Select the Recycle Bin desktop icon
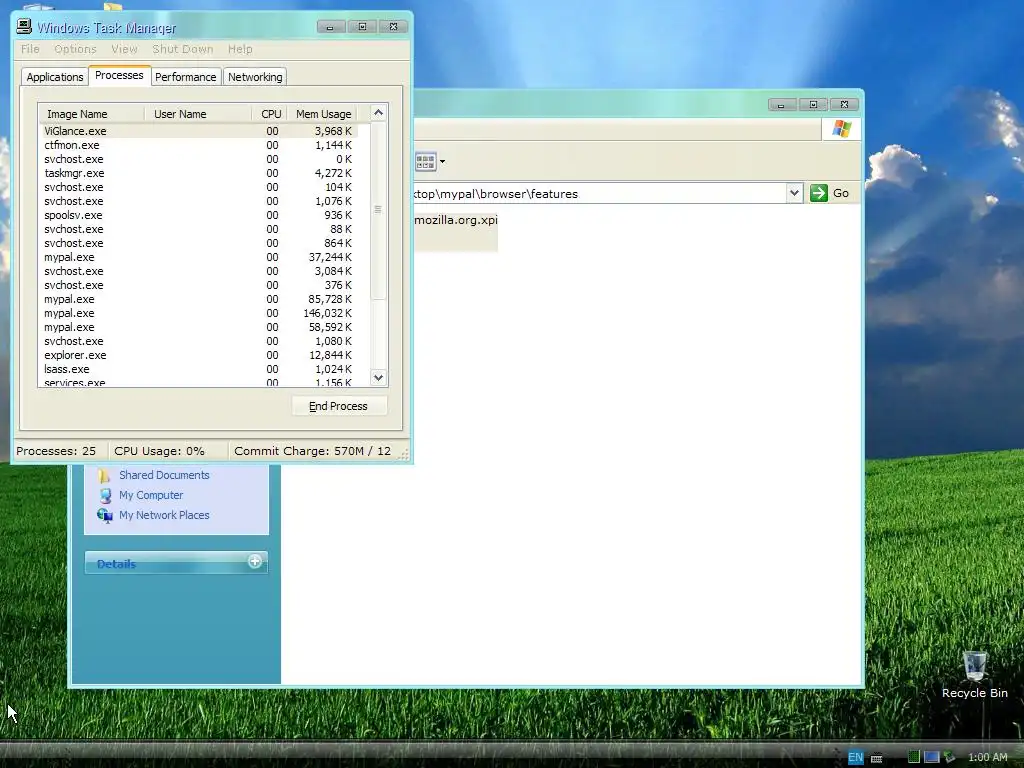 pos(974,675)
